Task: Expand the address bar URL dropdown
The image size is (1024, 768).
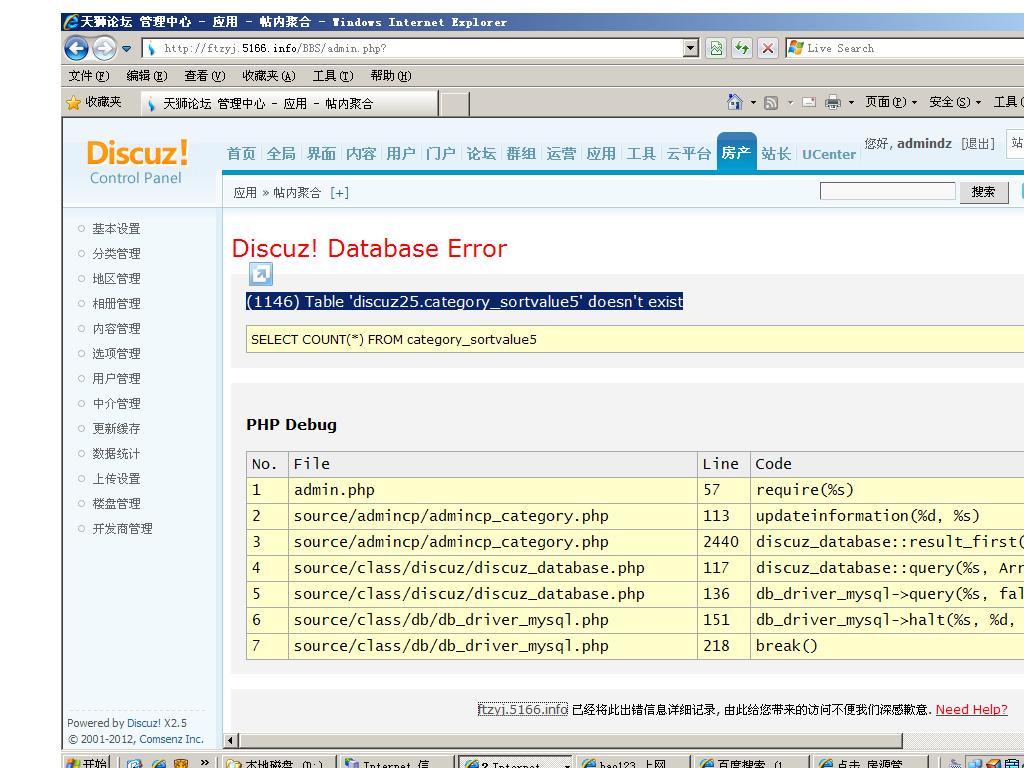Action: (x=691, y=48)
